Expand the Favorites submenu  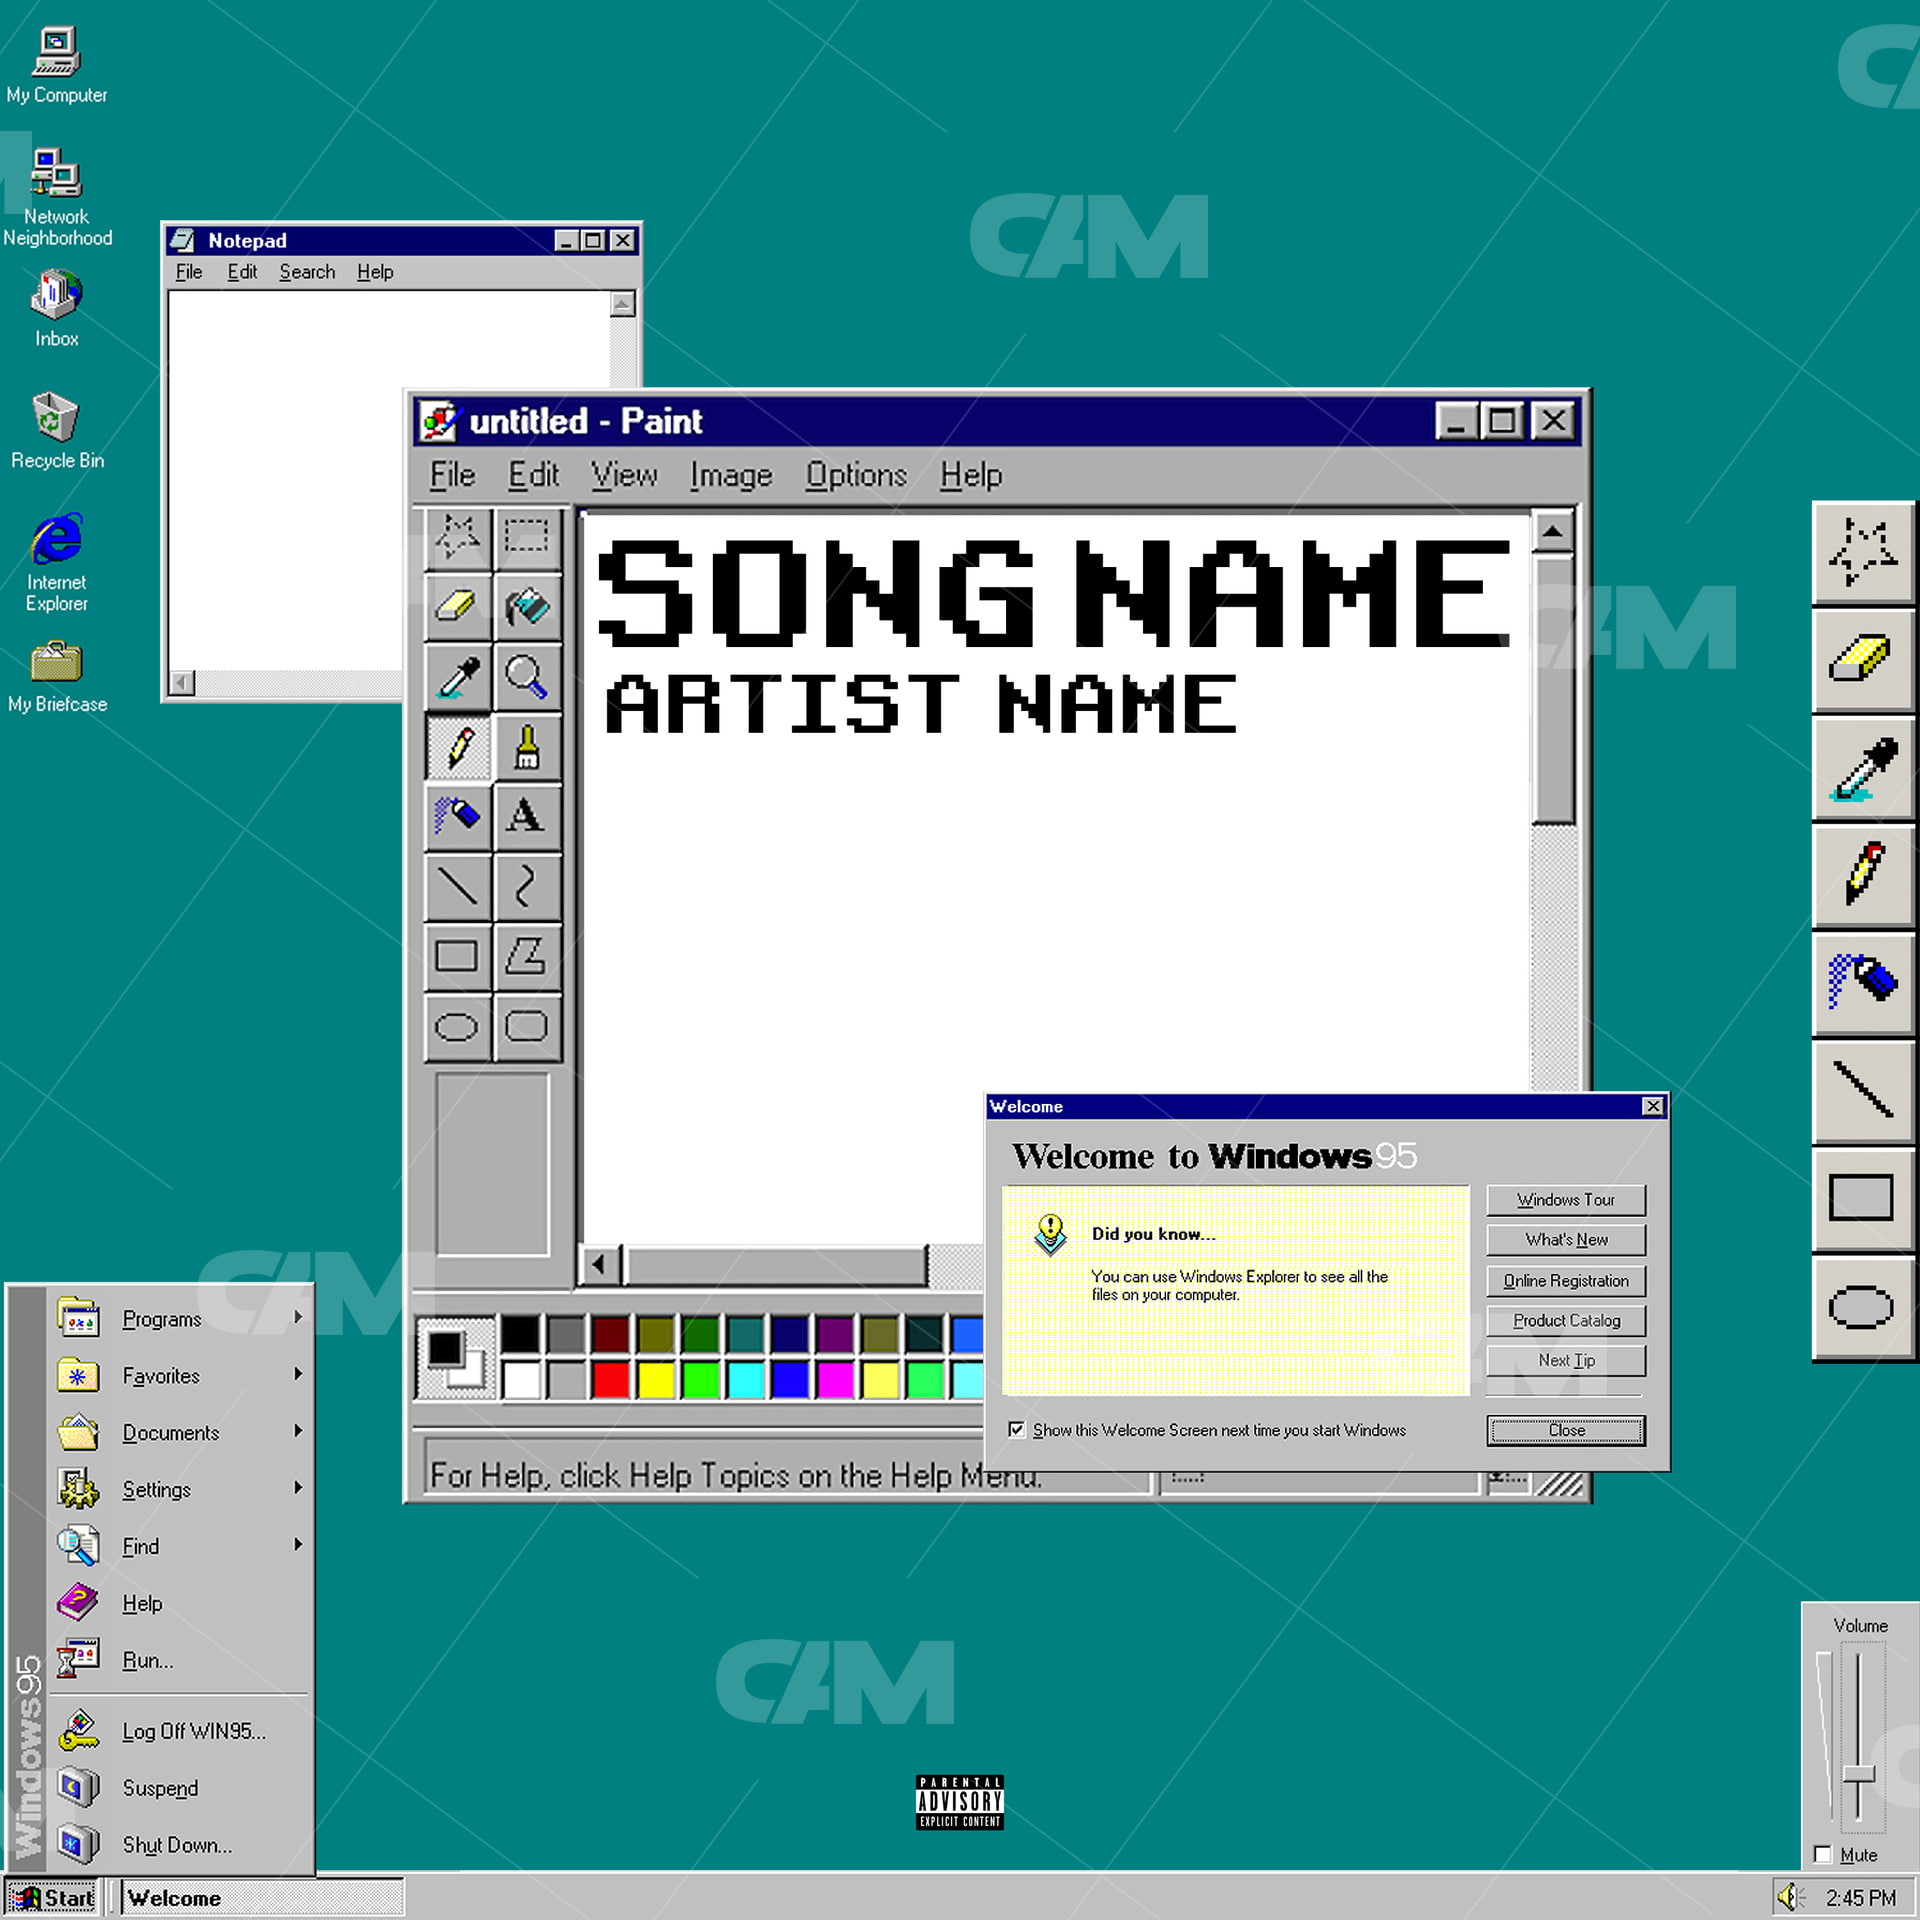tap(182, 1376)
